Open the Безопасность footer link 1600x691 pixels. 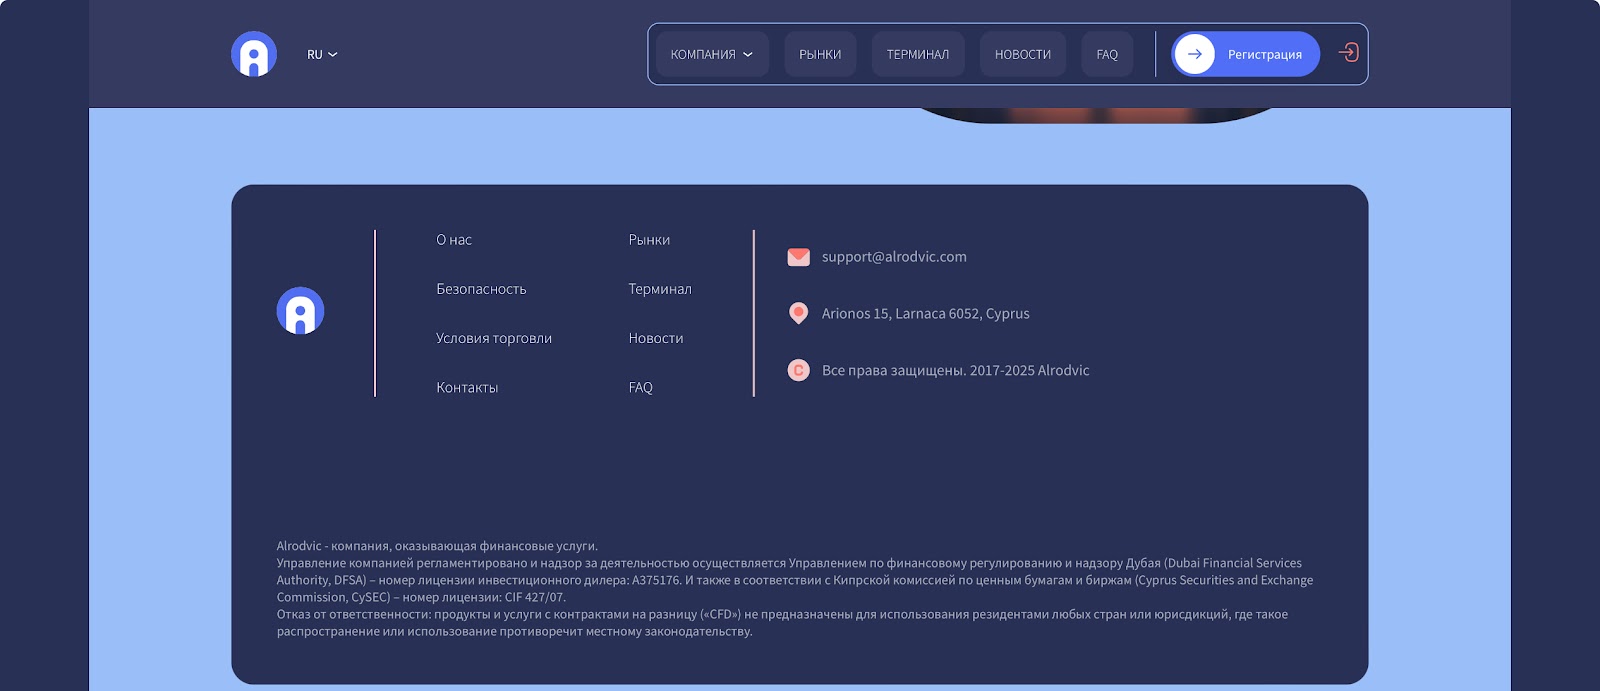(x=481, y=289)
